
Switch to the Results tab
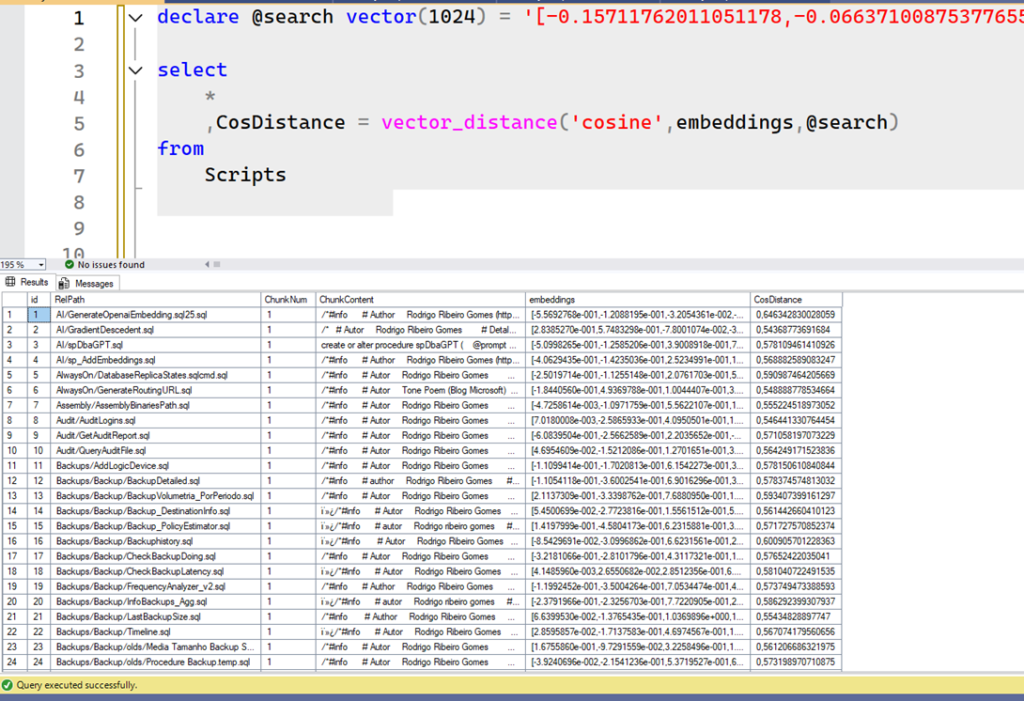28,283
